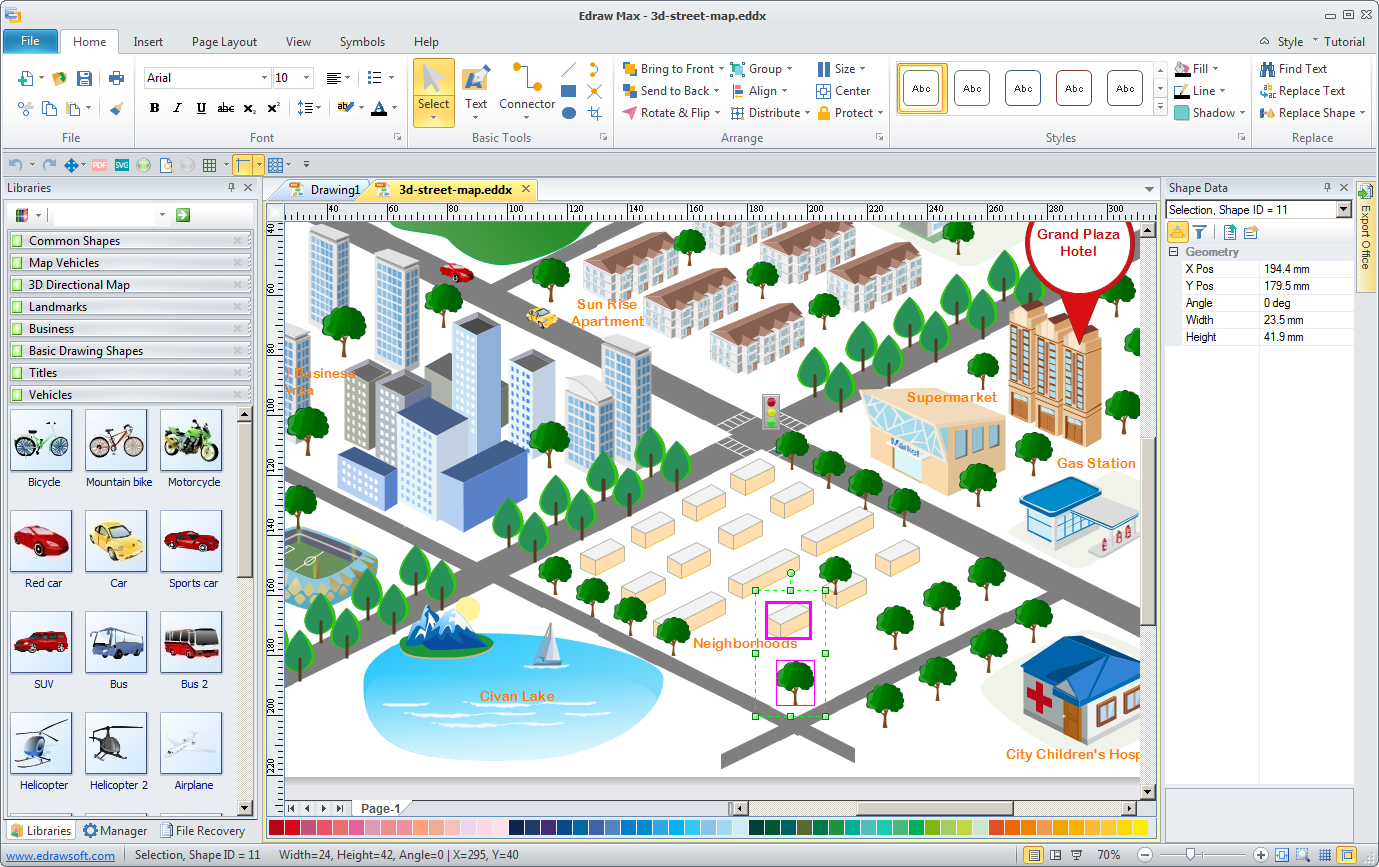Viewport: 1379px width, 867px height.
Task: Switch to the Page Layout ribbon tab
Action: pos(224,42)
